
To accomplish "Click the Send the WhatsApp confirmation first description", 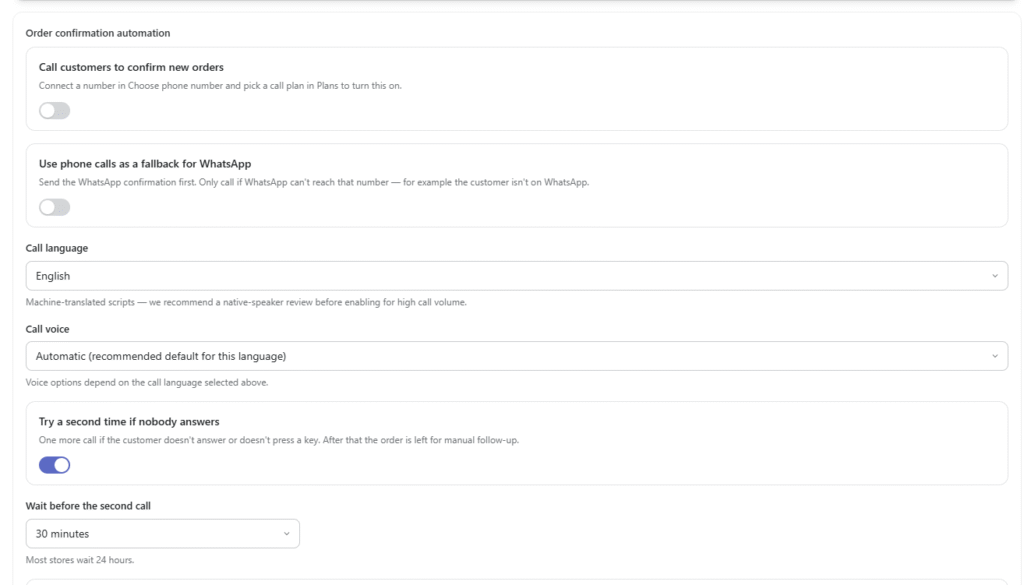I will click(314, 182).
